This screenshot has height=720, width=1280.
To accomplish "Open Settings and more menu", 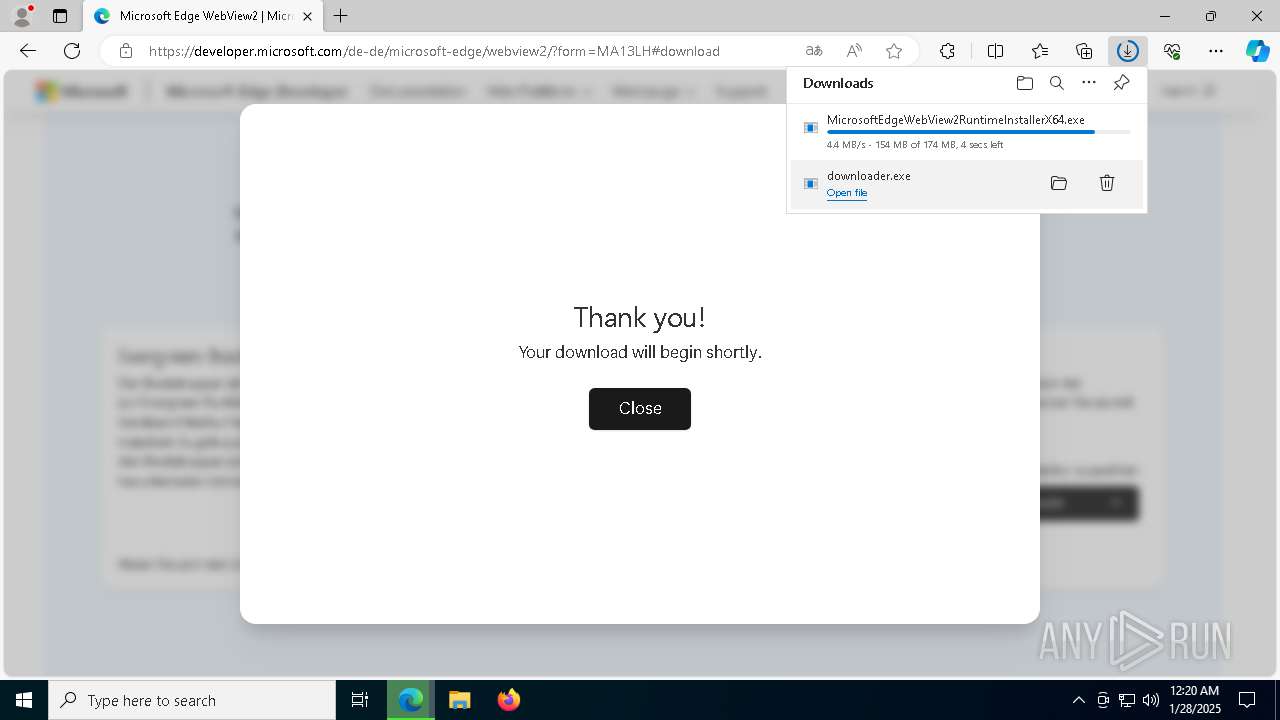I will click(x=1216, y=51).
